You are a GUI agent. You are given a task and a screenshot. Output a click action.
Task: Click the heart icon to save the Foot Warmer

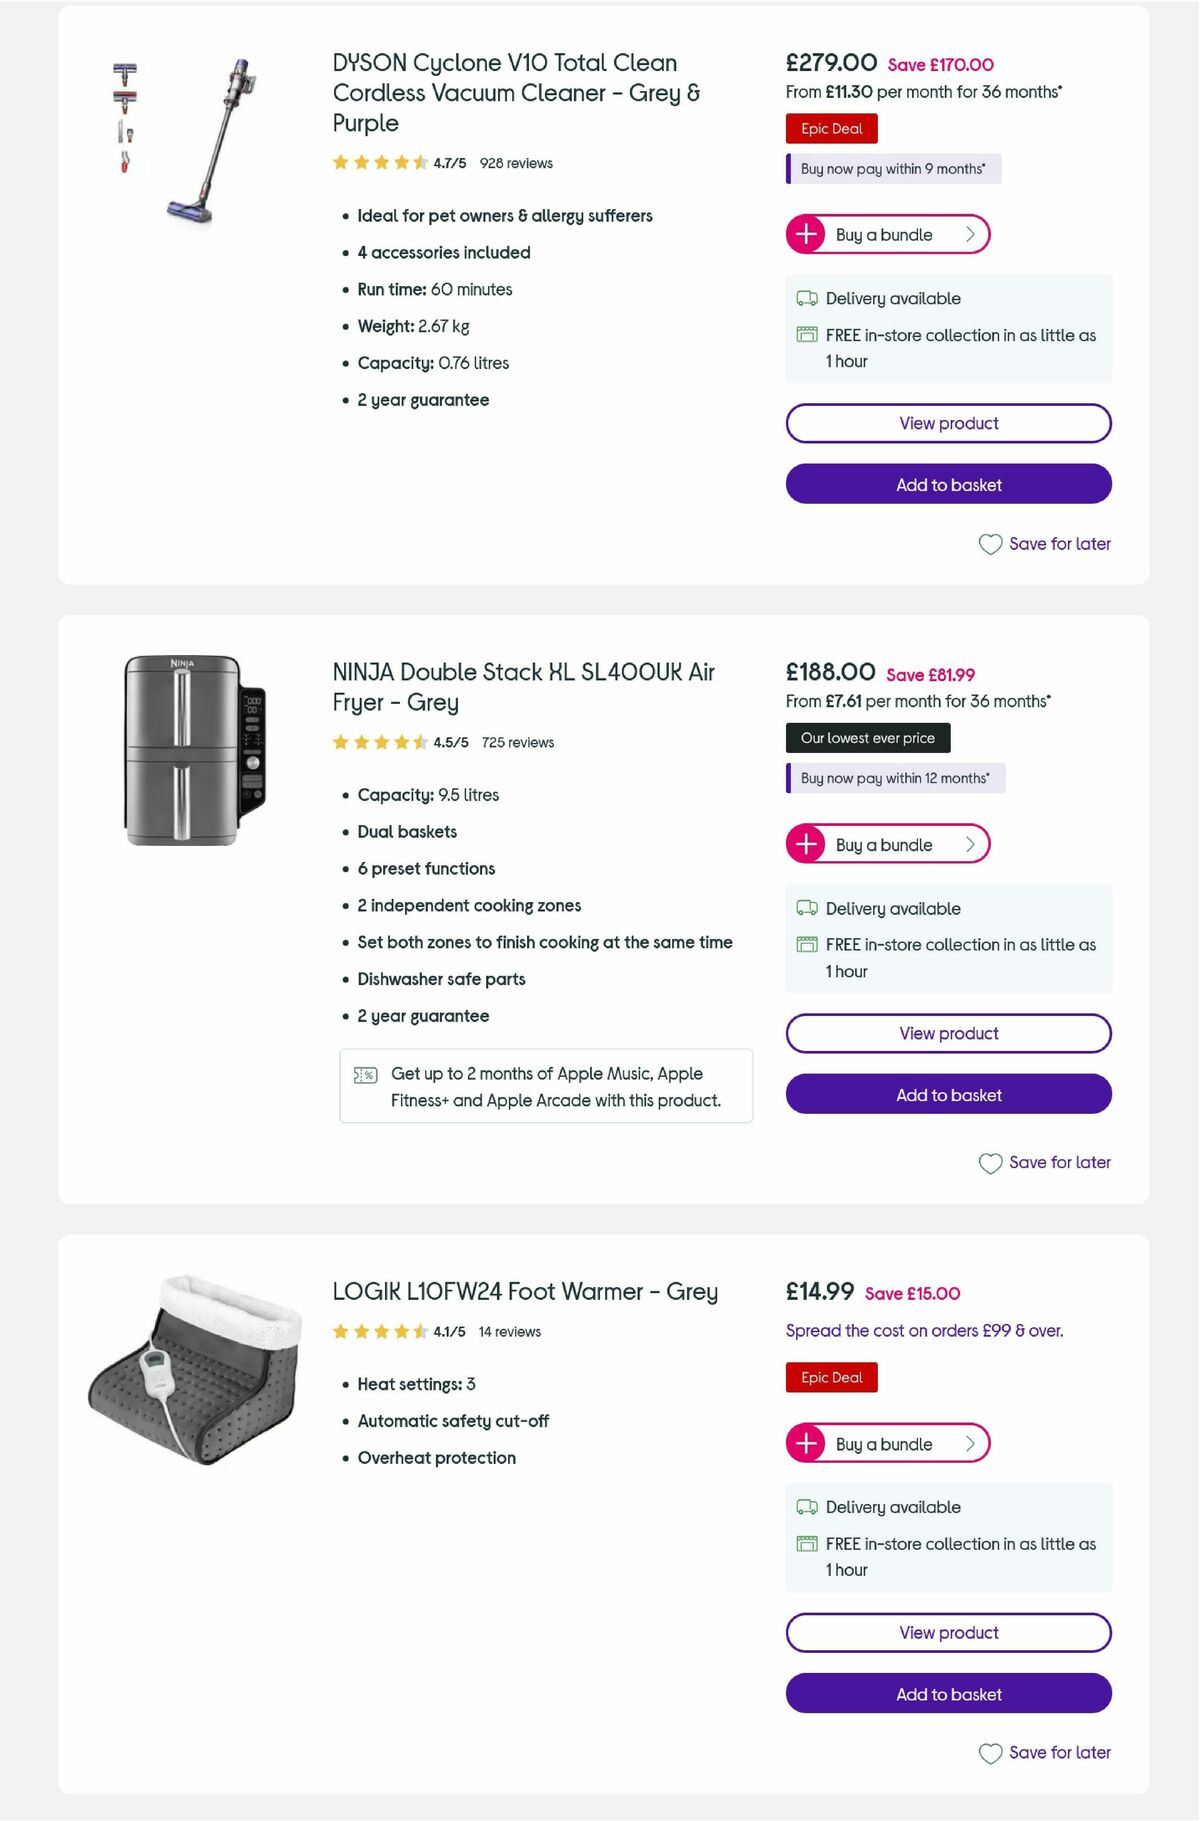990,1752
